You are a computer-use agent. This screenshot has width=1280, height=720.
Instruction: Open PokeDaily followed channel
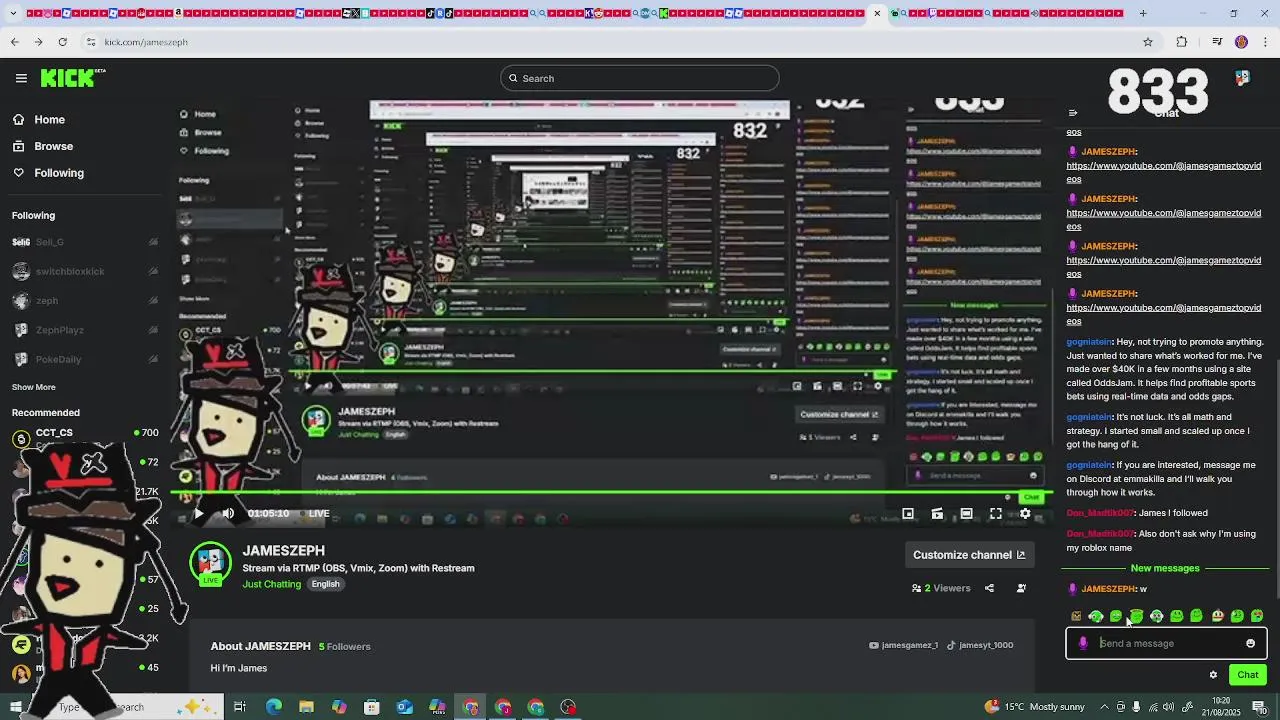85,359
